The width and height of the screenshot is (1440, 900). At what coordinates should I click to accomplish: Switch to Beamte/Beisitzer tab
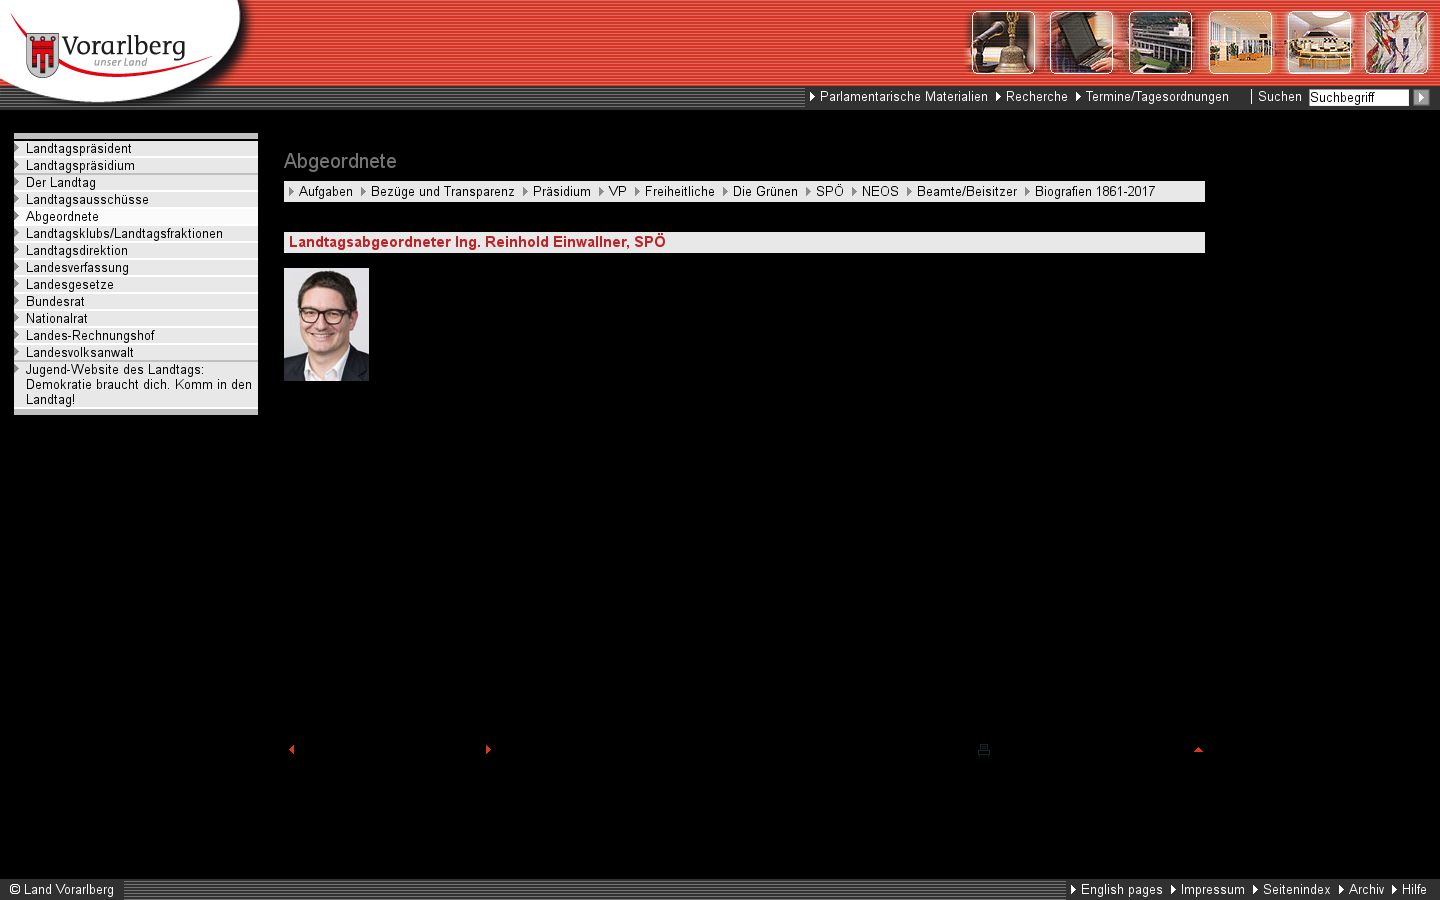pyautogui.click(x=967, y=192)
